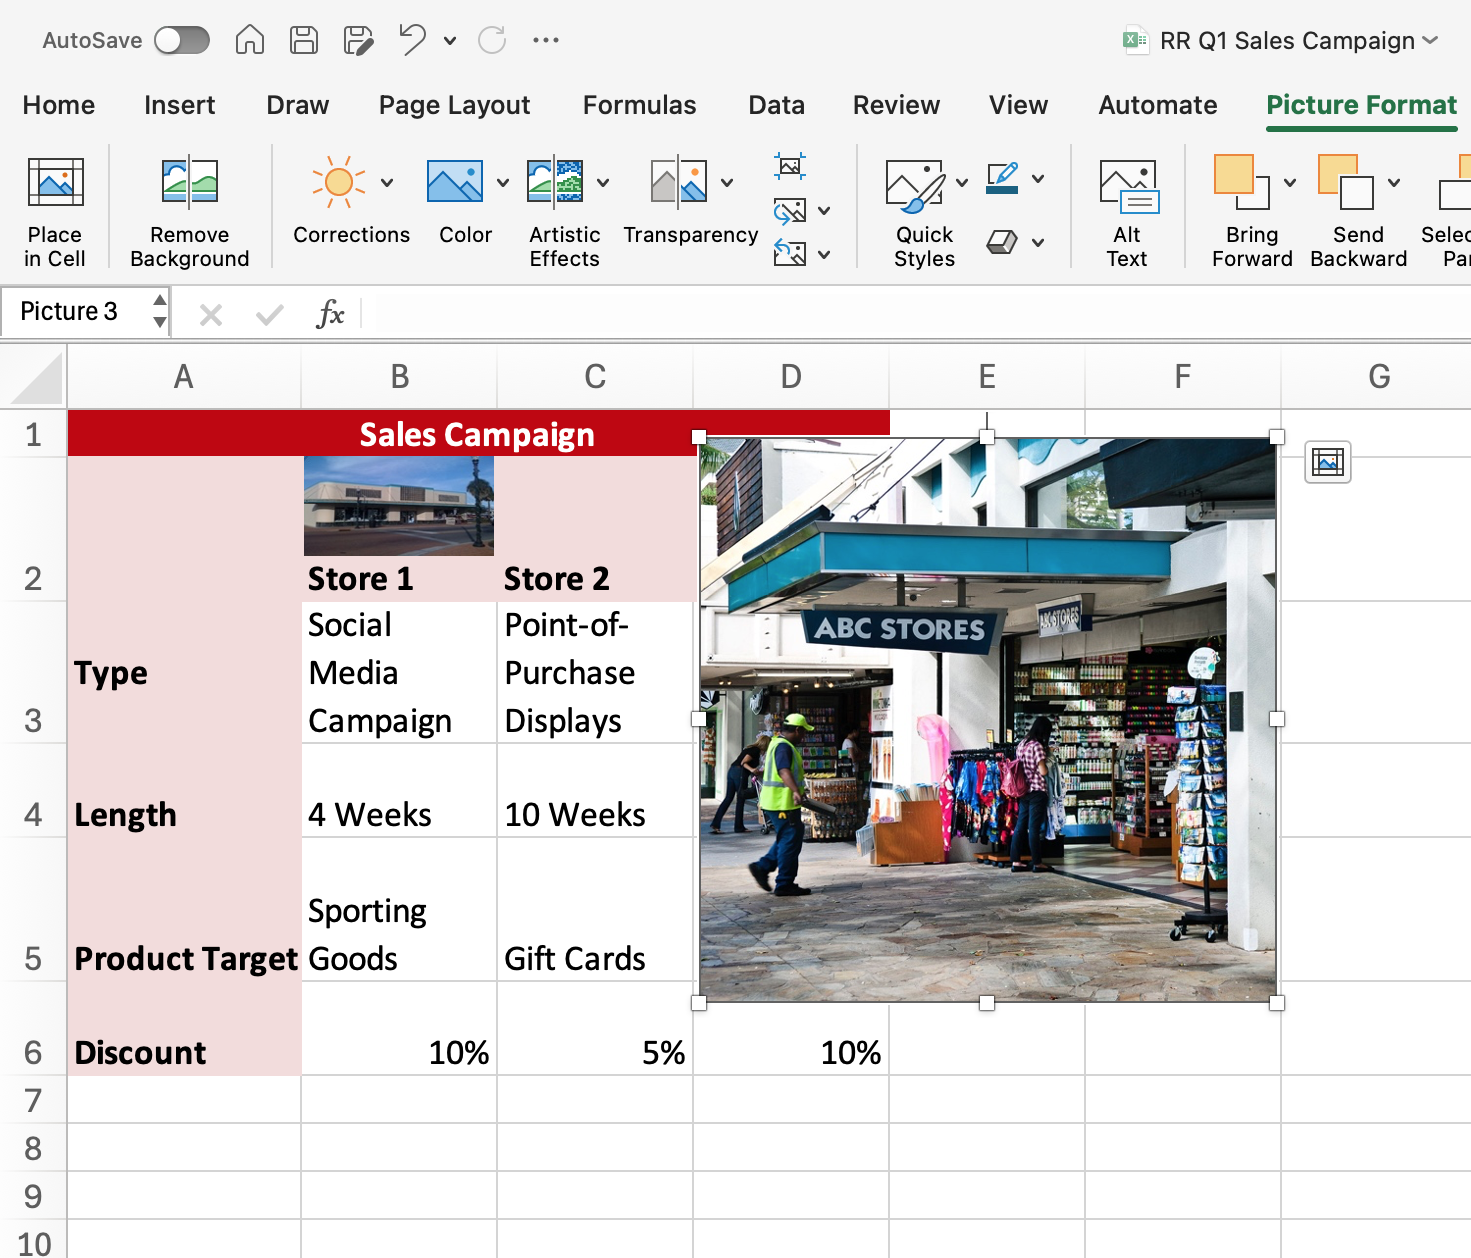
Task: Switch to the View tab
Action: click(1019, 105)
